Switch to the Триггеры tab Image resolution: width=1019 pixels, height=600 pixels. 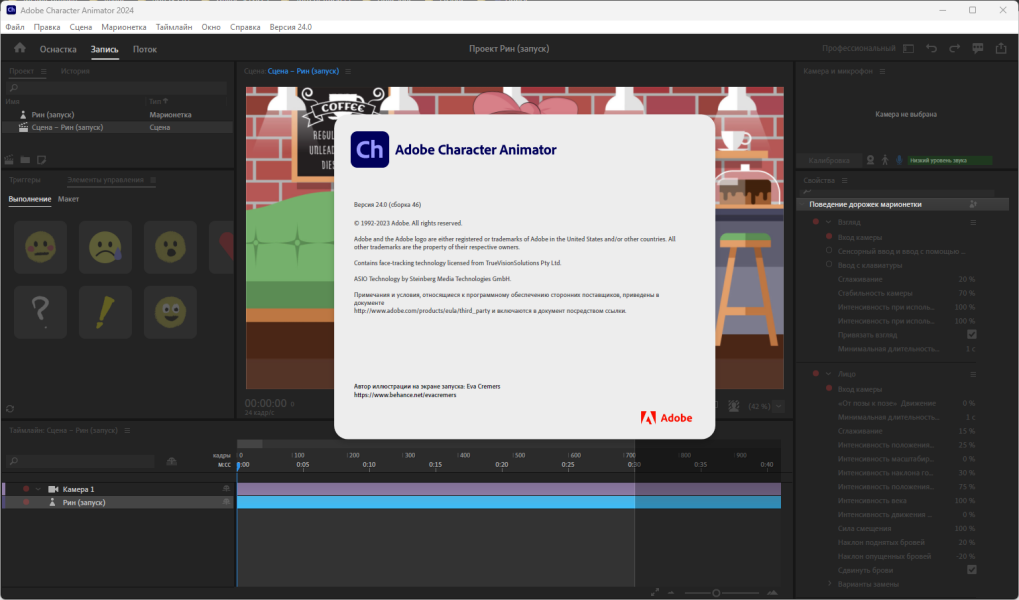25,180
